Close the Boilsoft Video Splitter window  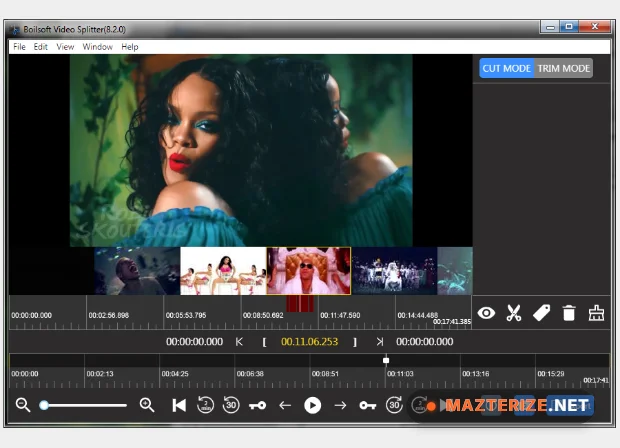(595, 27)
